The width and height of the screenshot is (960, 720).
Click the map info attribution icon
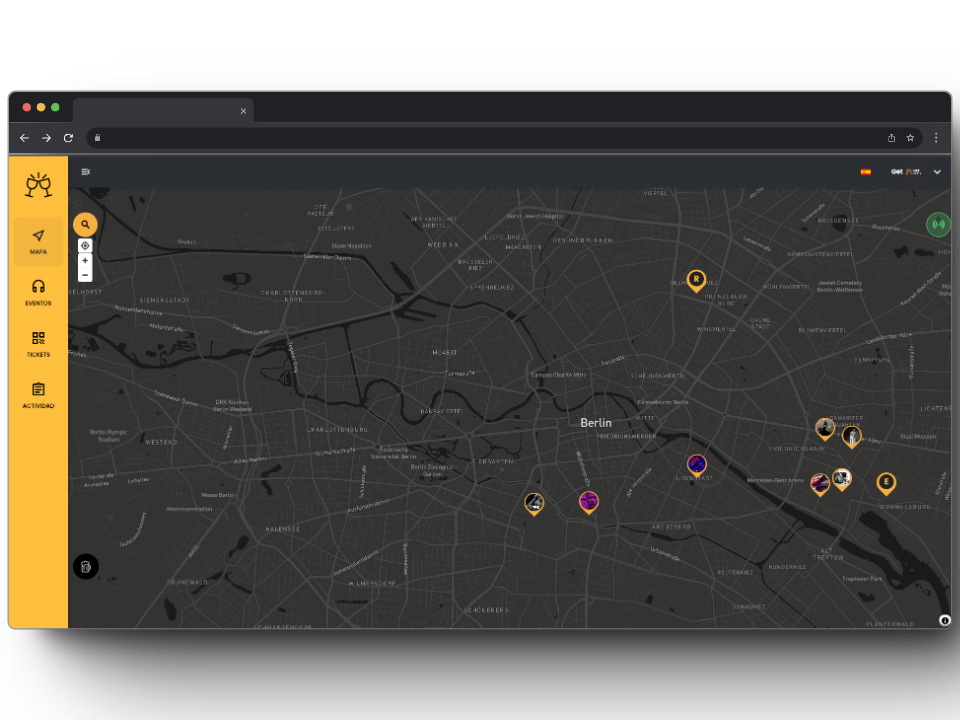point(945,620)
